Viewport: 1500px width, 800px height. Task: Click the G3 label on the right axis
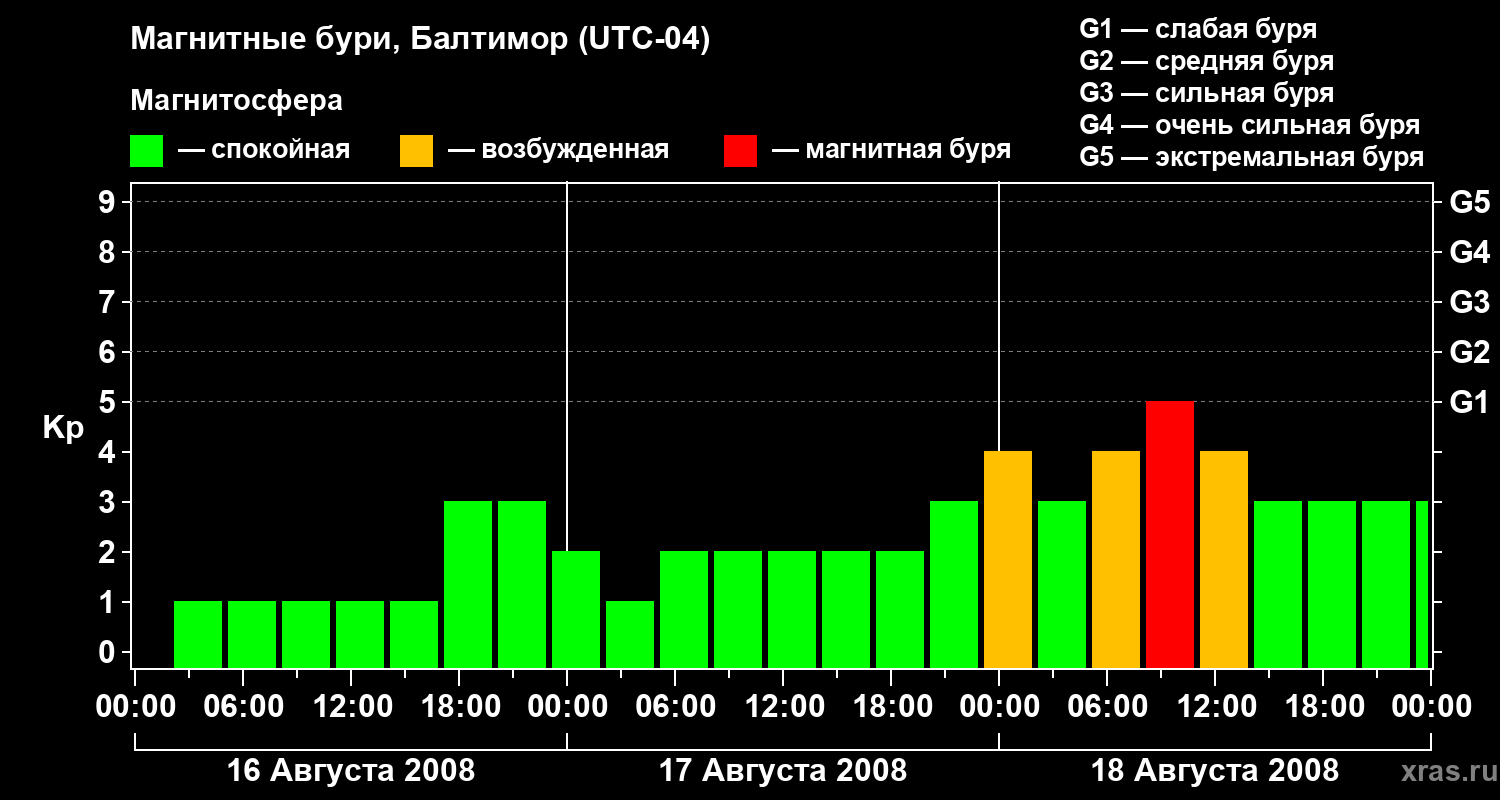point(1469,302)
